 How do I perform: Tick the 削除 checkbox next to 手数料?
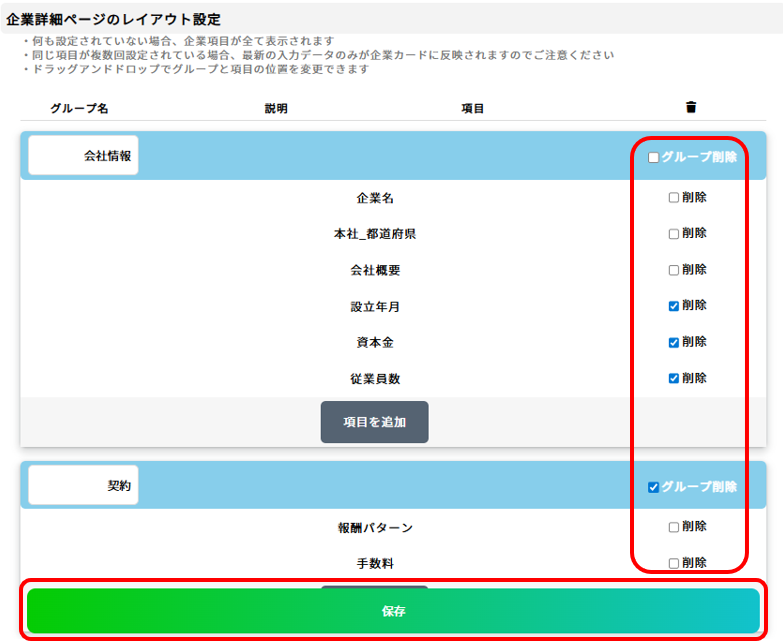click(674, 563)
